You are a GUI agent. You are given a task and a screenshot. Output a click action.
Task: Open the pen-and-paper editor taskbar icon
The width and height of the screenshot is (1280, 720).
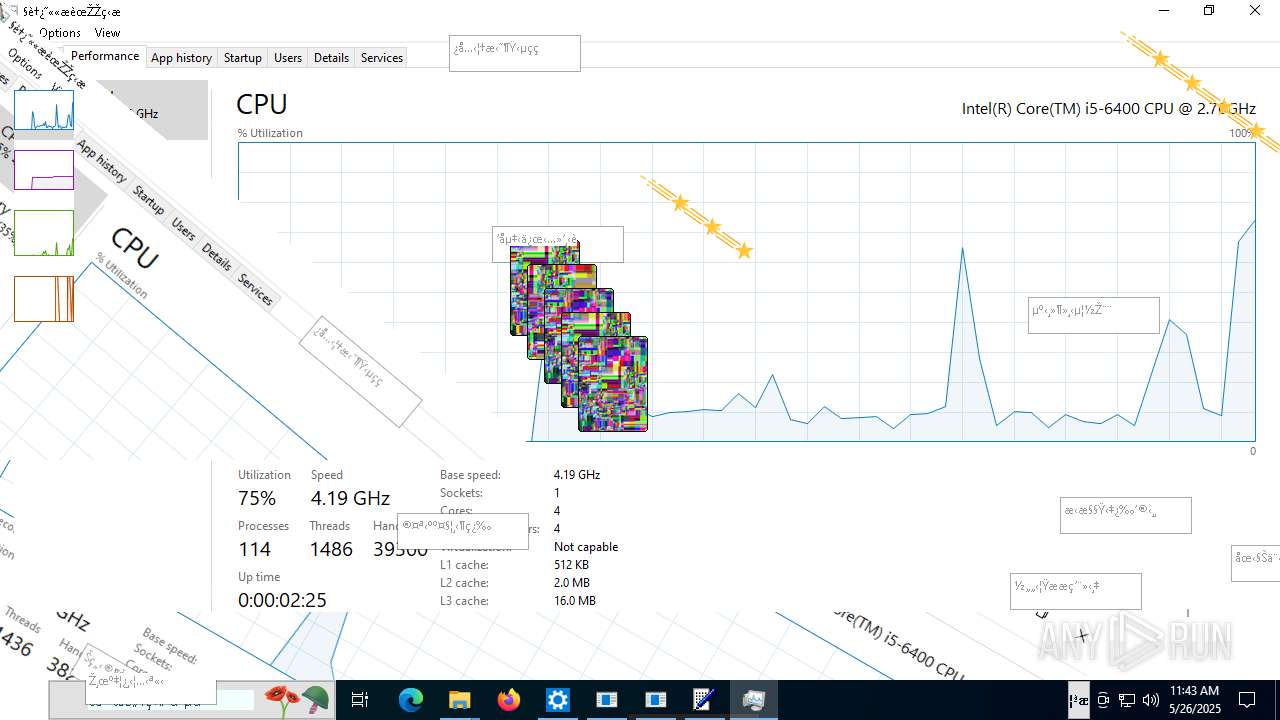point(705,700)
